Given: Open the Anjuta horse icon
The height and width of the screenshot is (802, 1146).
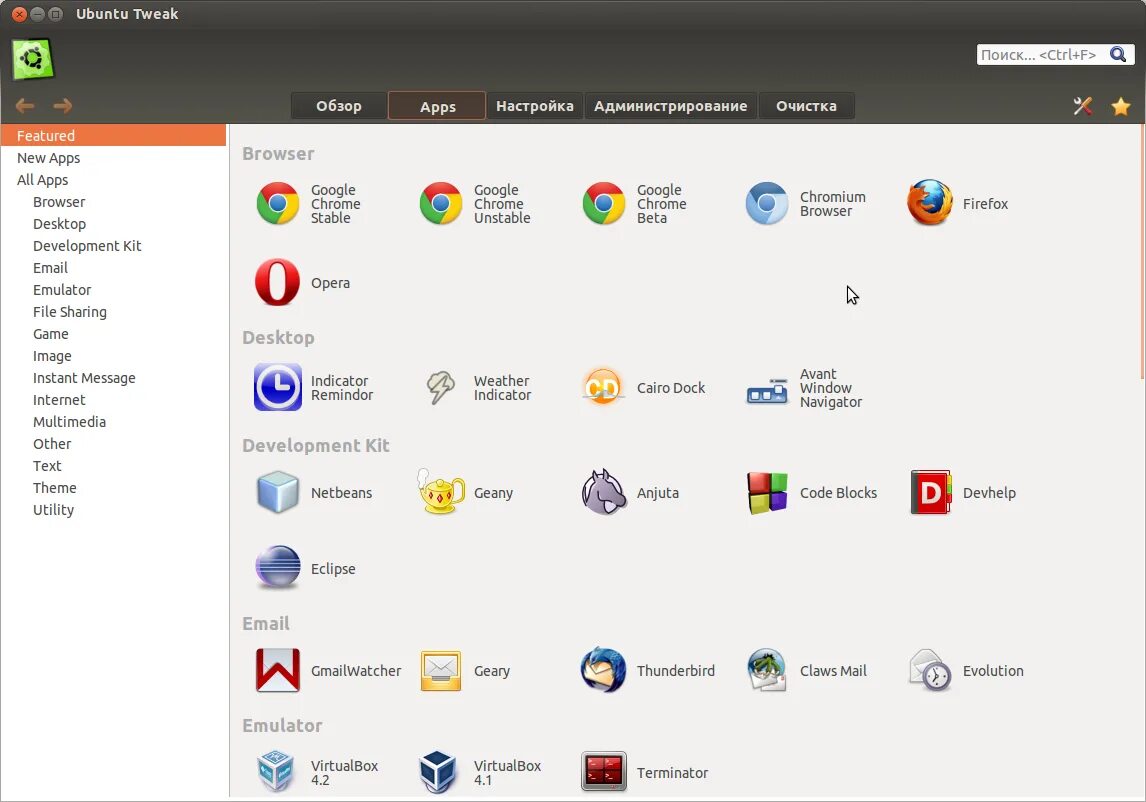Looking at the screenshot, I should coord(604,492).
